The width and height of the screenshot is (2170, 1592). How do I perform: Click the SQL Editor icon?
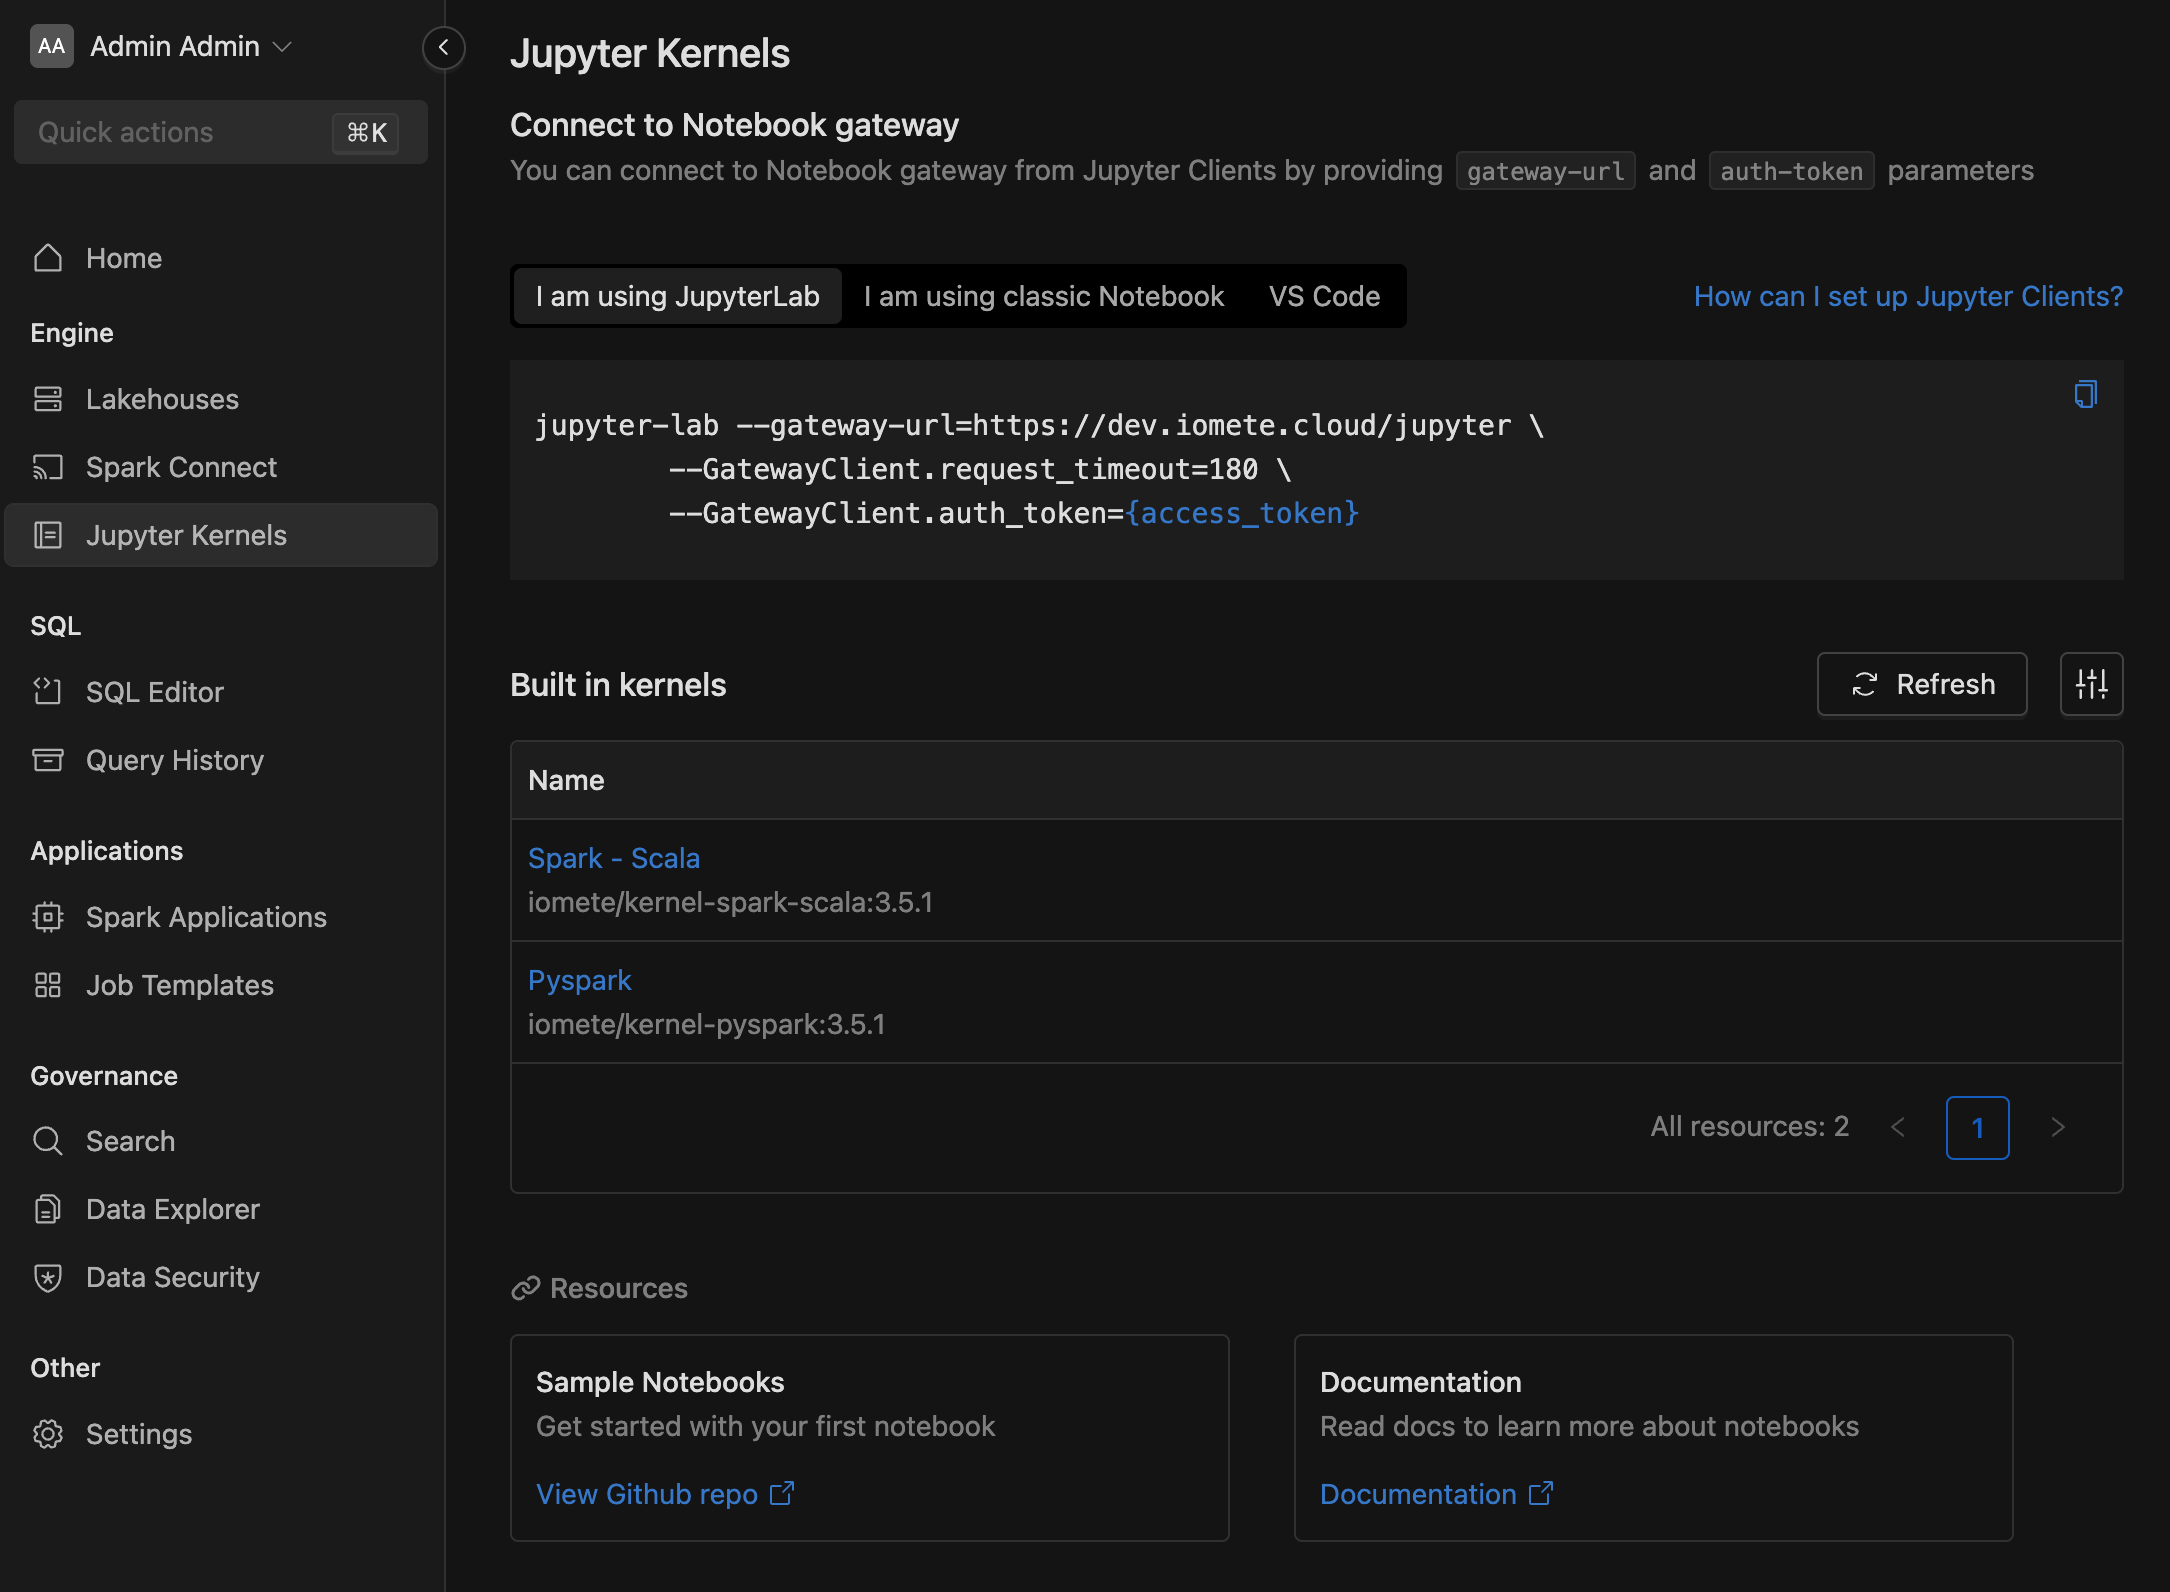(x=48, y=692)
